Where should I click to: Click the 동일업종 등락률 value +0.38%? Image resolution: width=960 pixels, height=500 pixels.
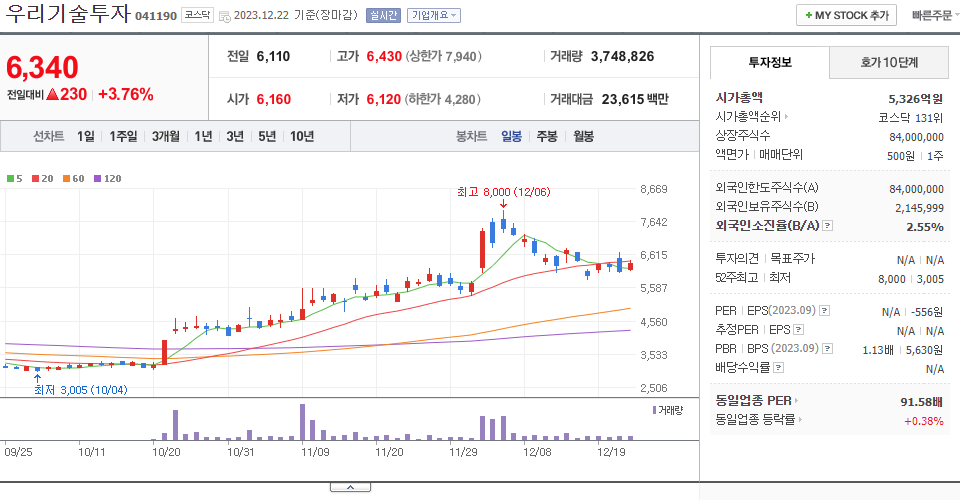click(923, 421)
